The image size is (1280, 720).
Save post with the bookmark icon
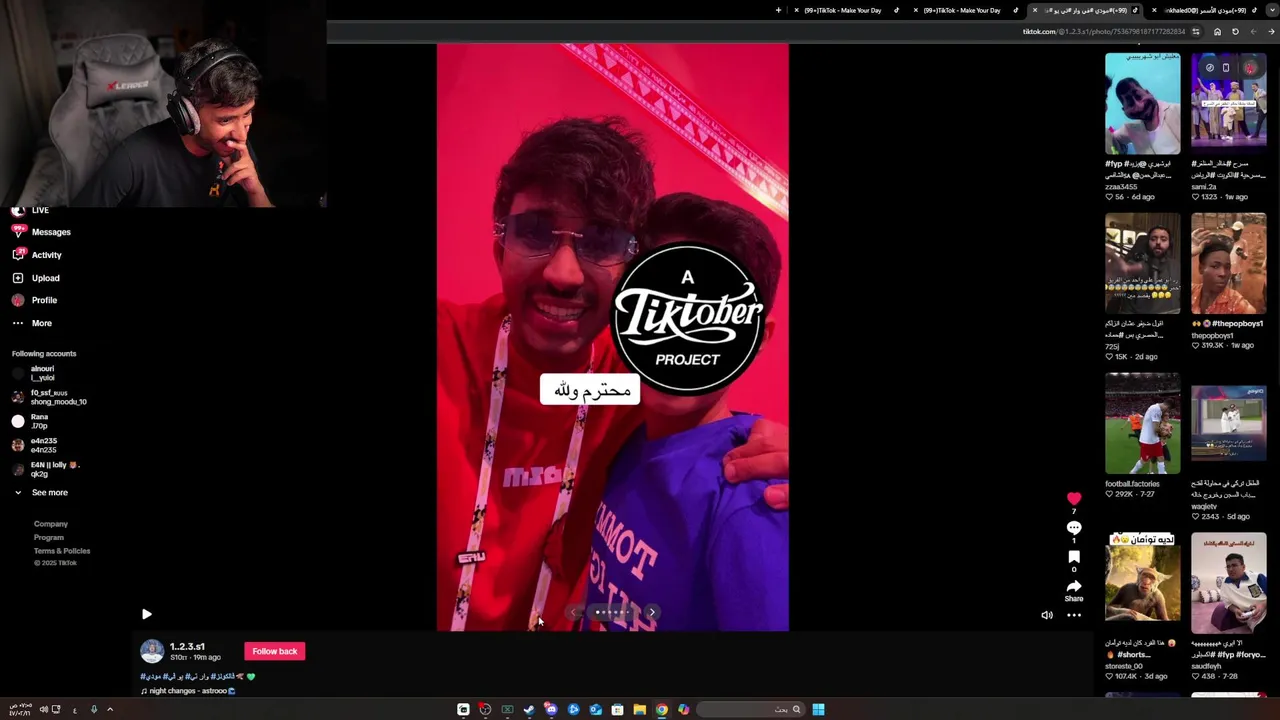coord(1074,557)
